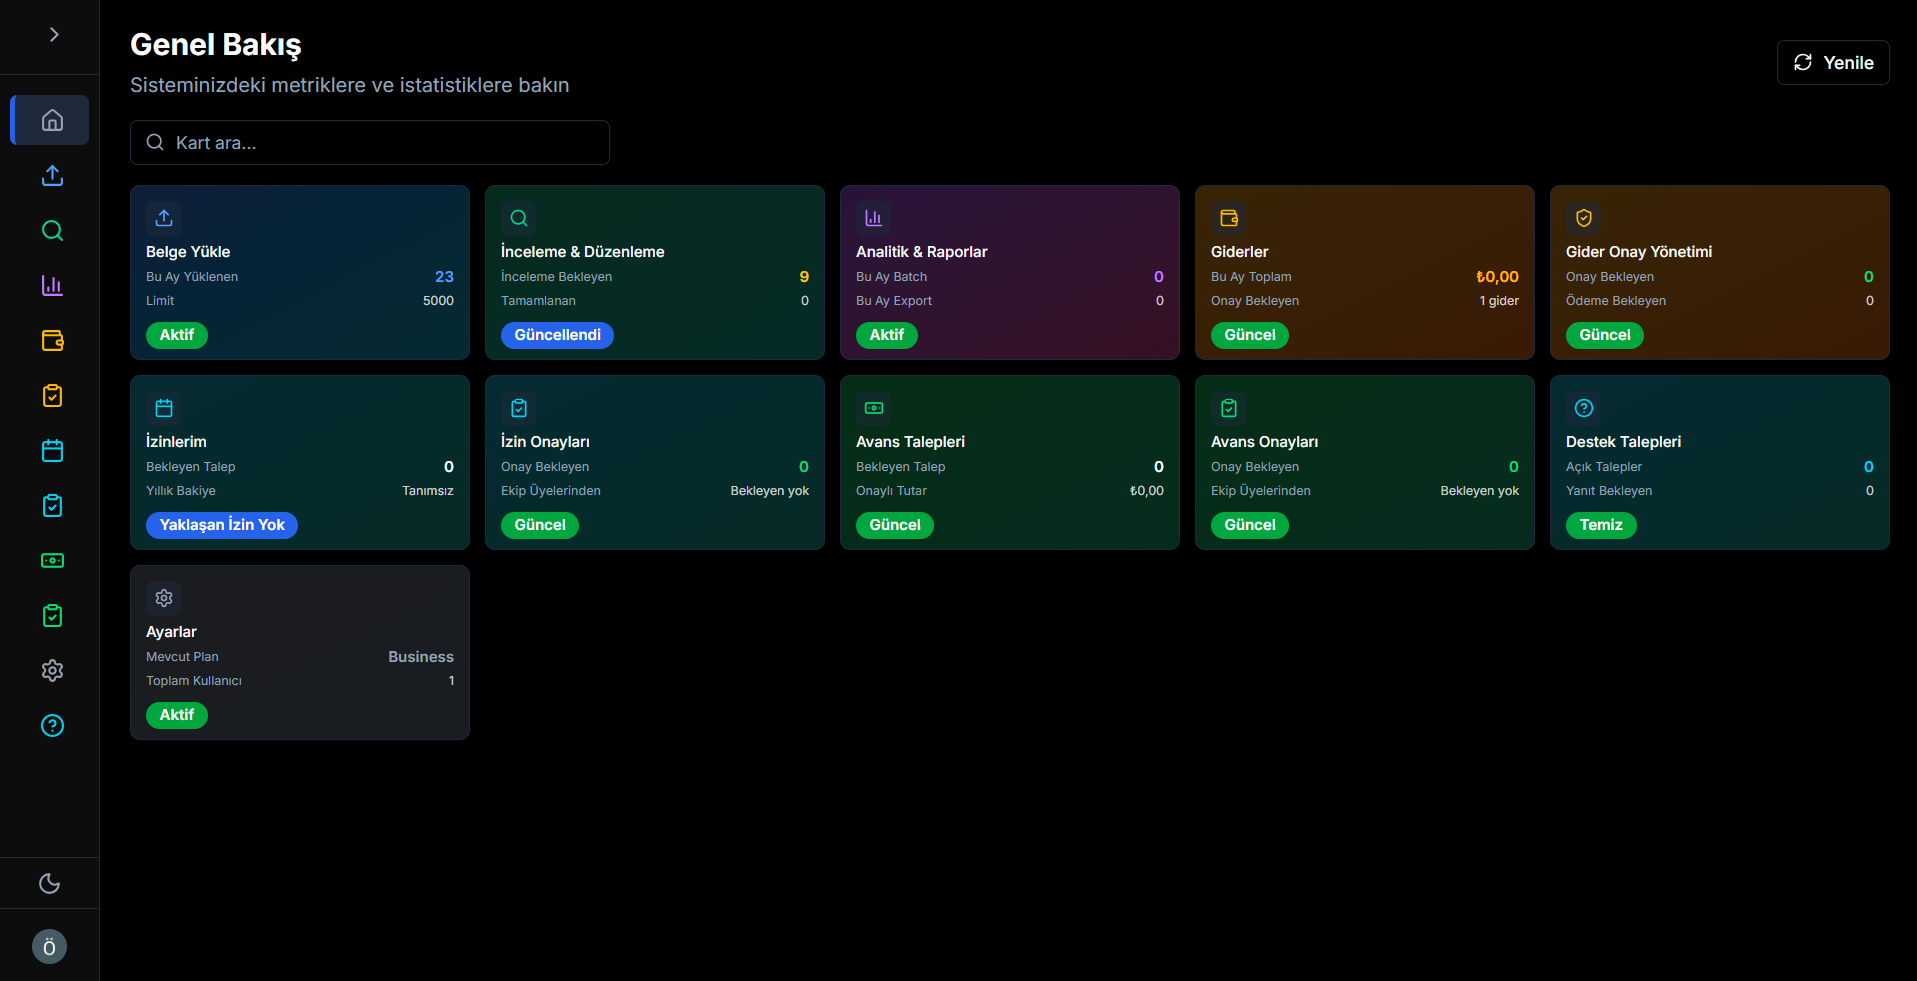Open the Belge Yükle card
Viewport: 1917px width, 981px height.
(x=300, y=272)
